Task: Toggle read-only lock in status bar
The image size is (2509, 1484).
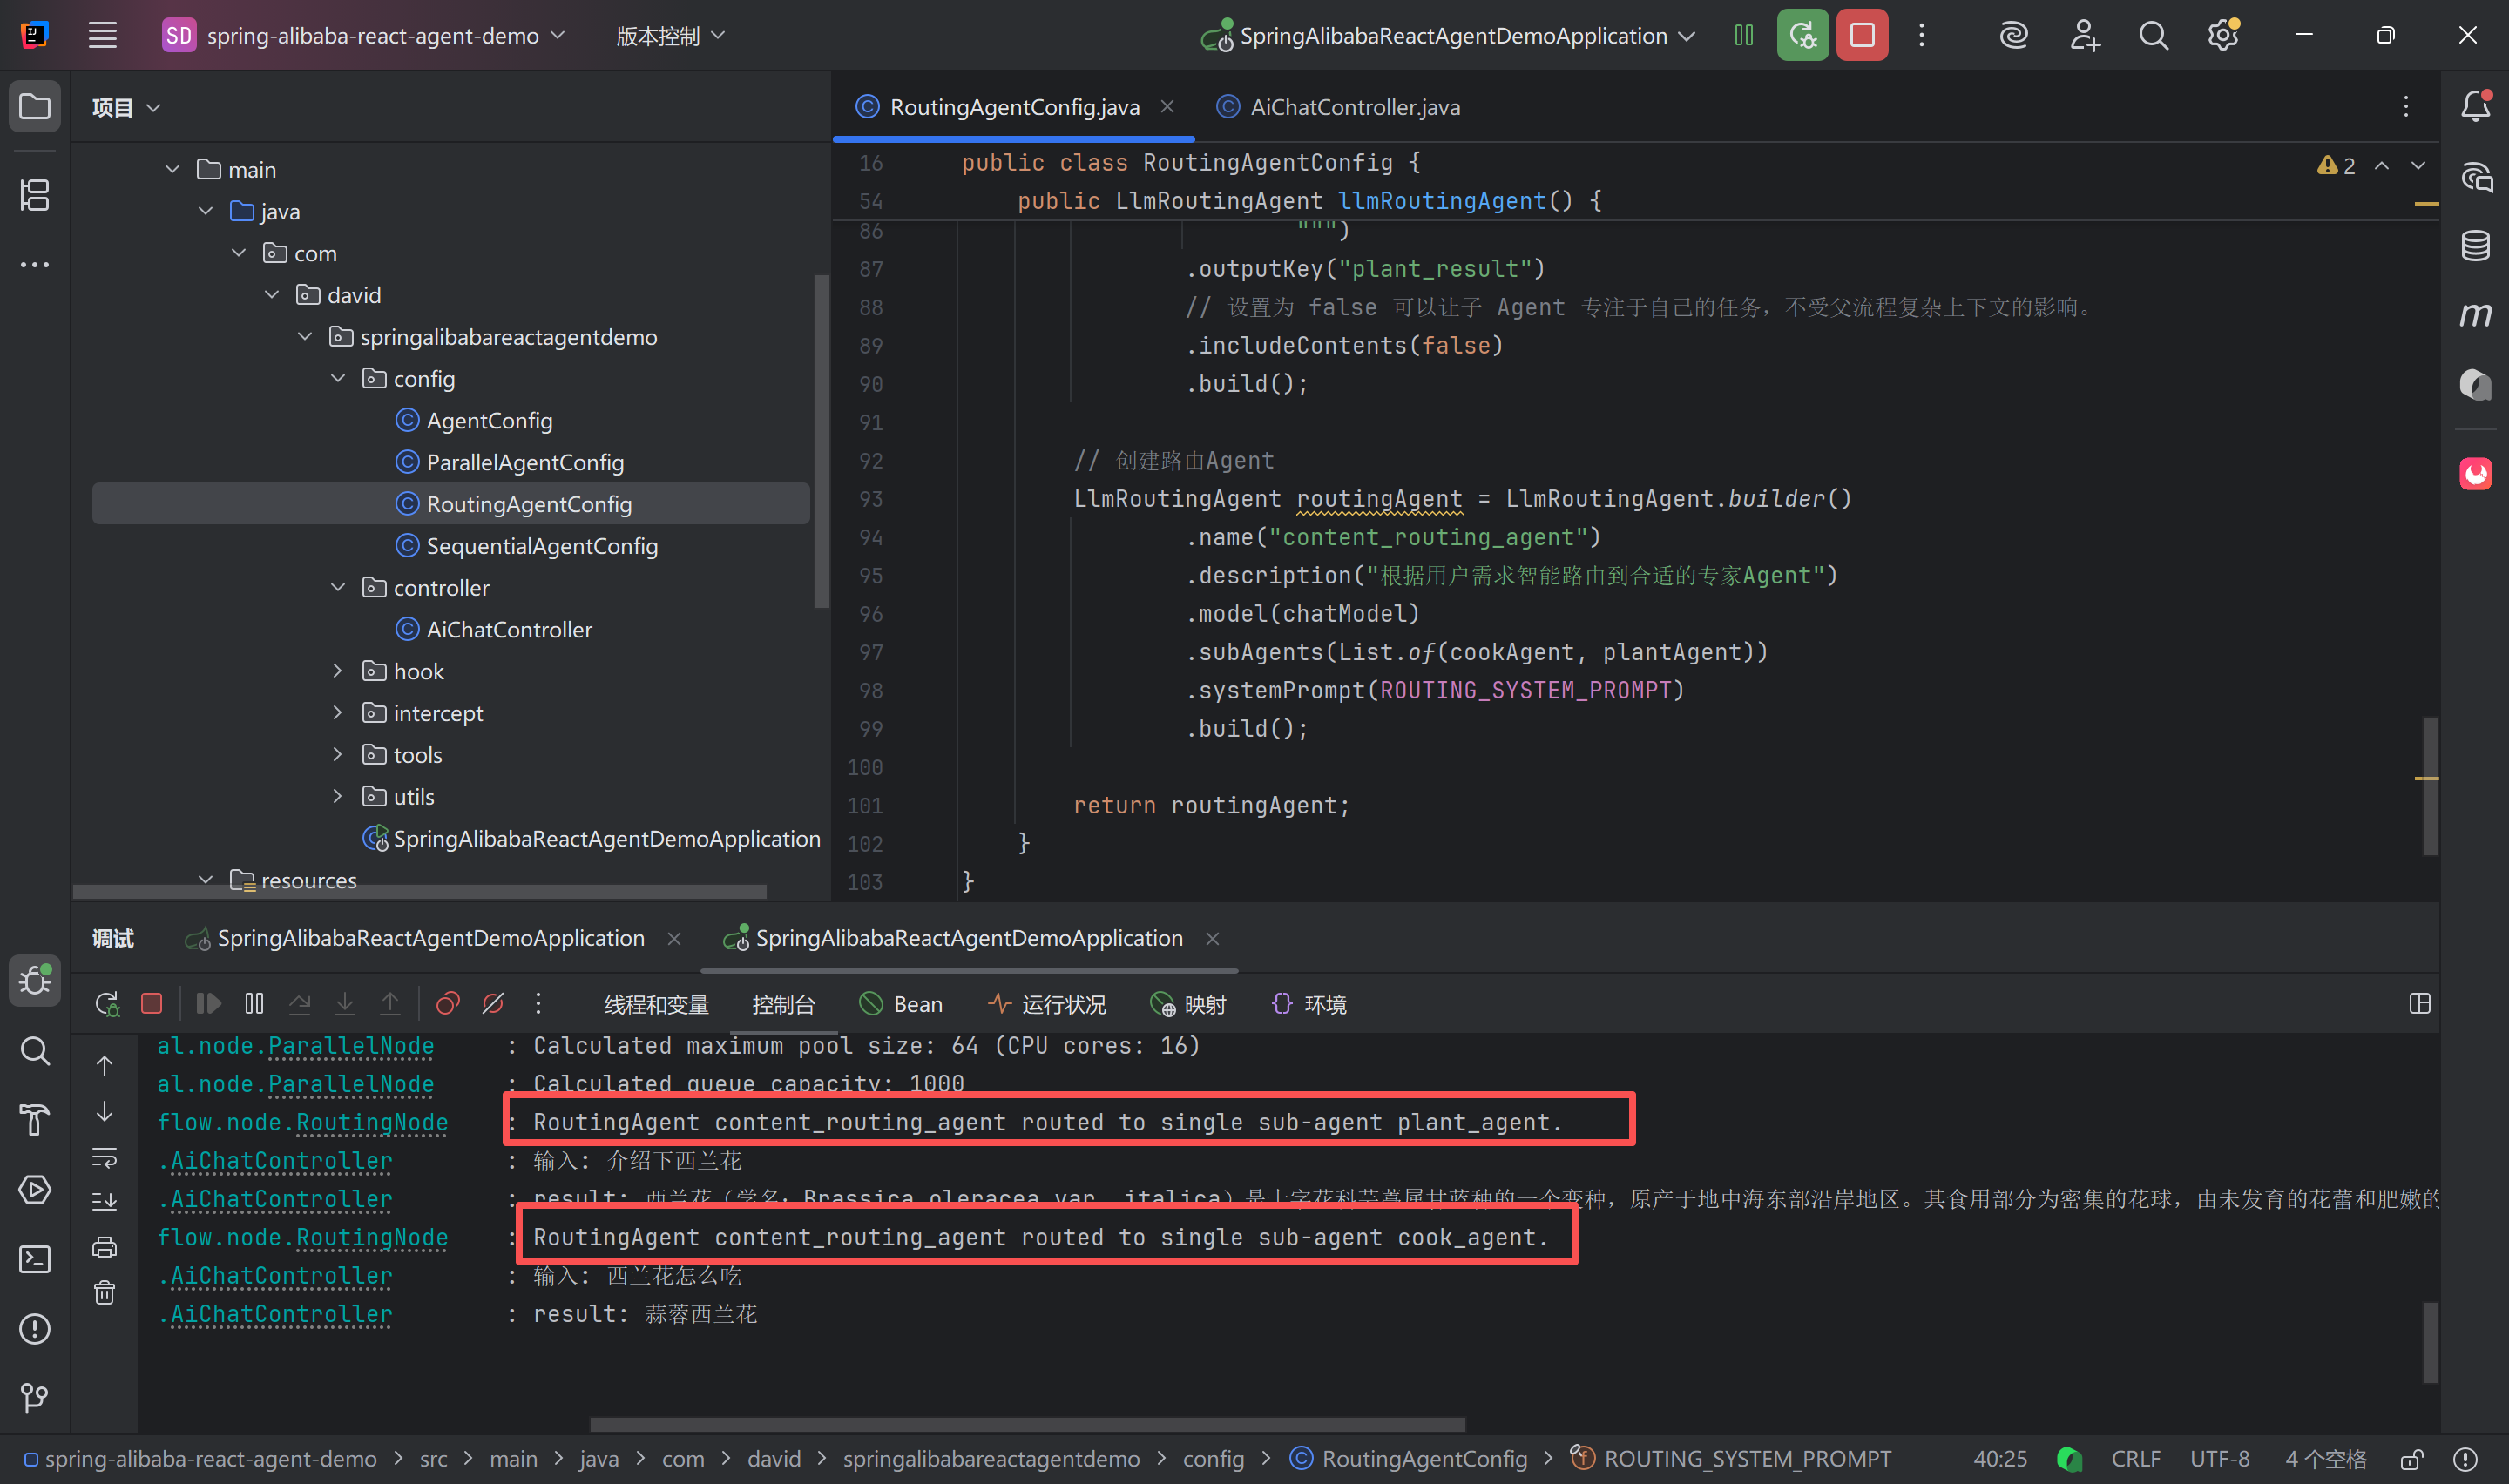Action: (x=2411, y=1459)
